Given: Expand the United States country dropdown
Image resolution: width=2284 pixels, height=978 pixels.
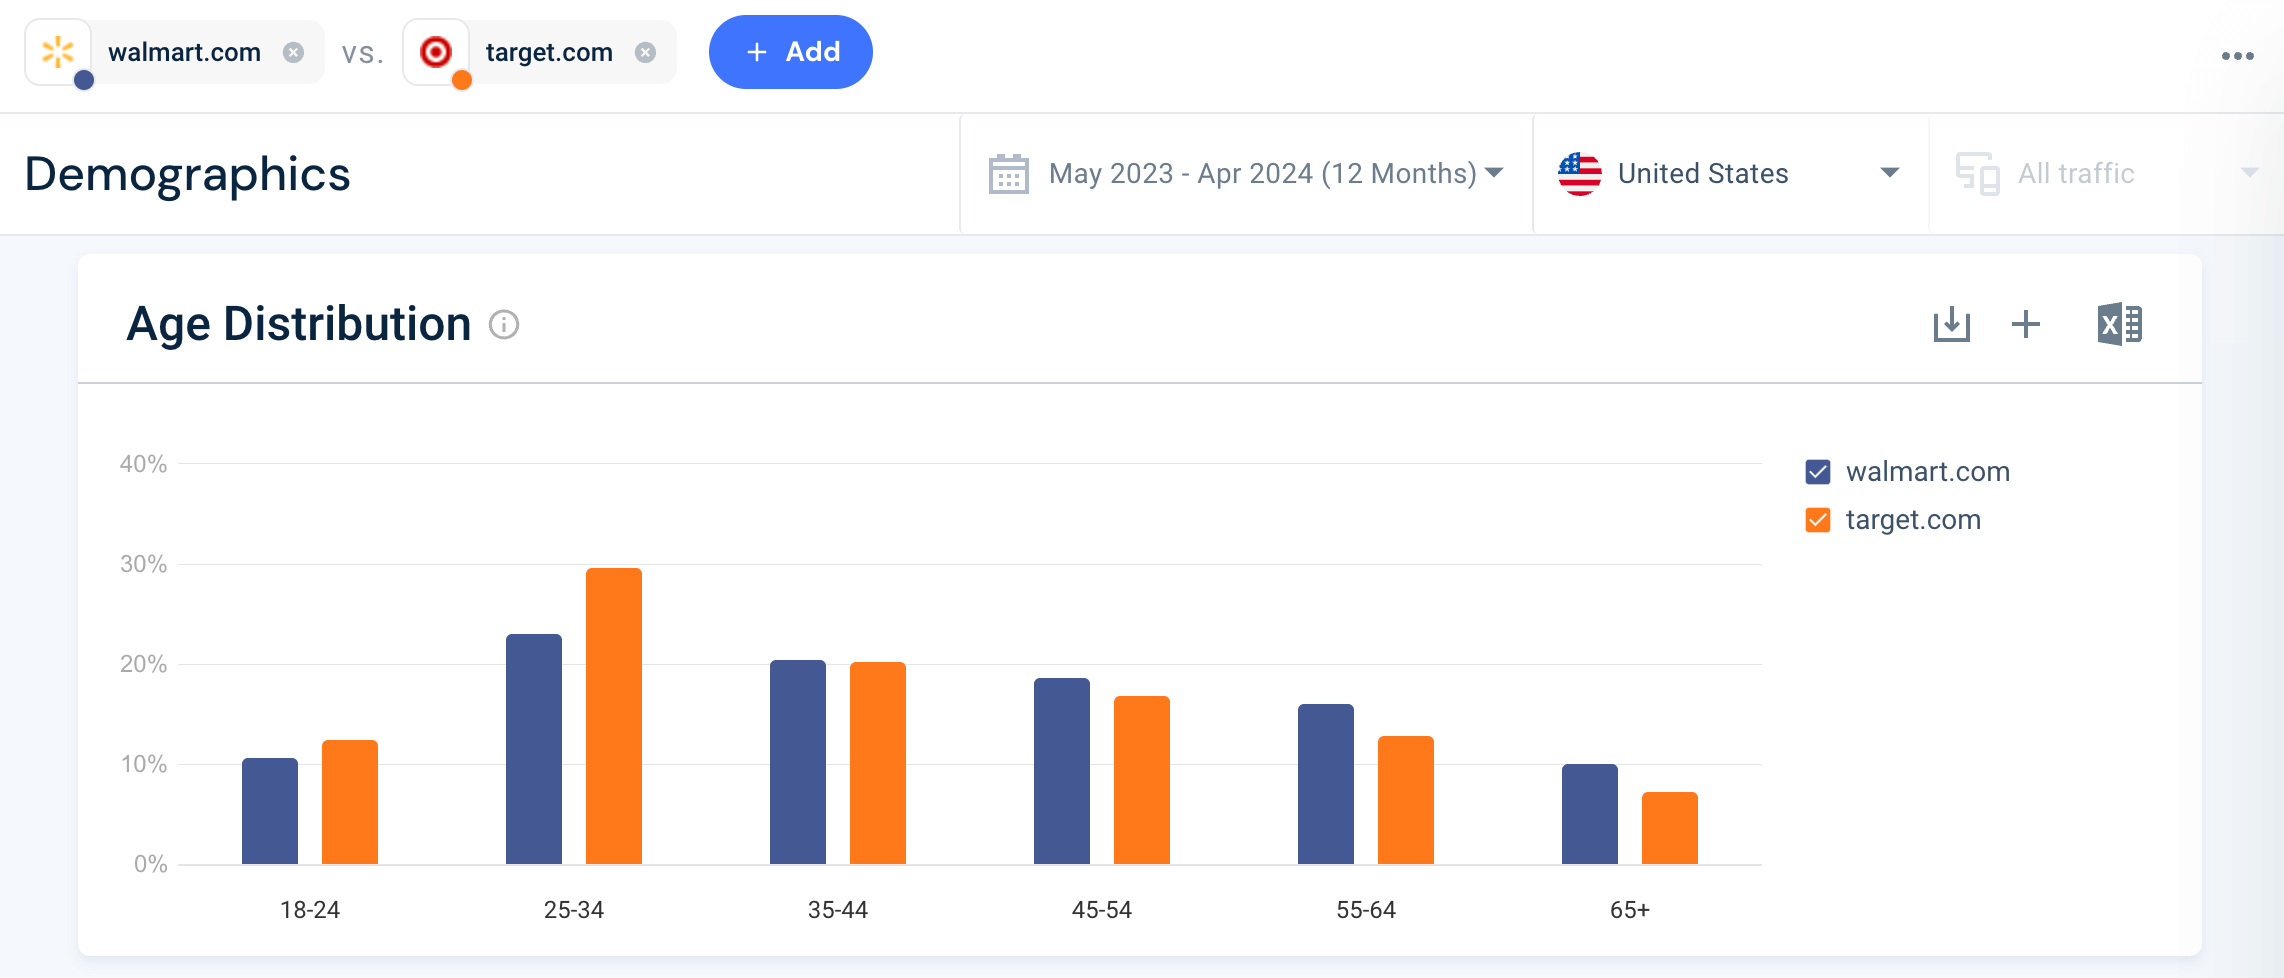Looking at the screenshot, I should pos(1890,172).
